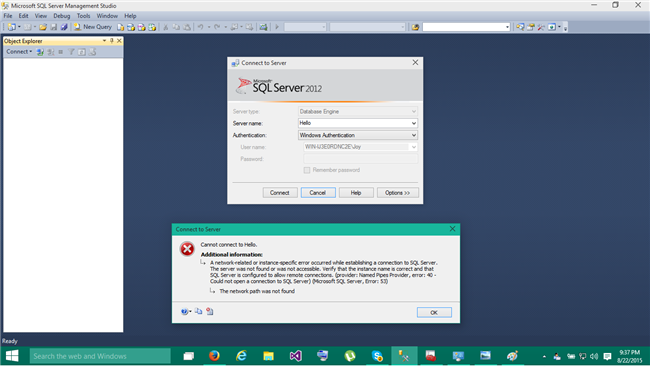Image resolution: width=650 pixels, height=367 pixels.
Task: Click the Database Engine Query icon
Action: 120,27
